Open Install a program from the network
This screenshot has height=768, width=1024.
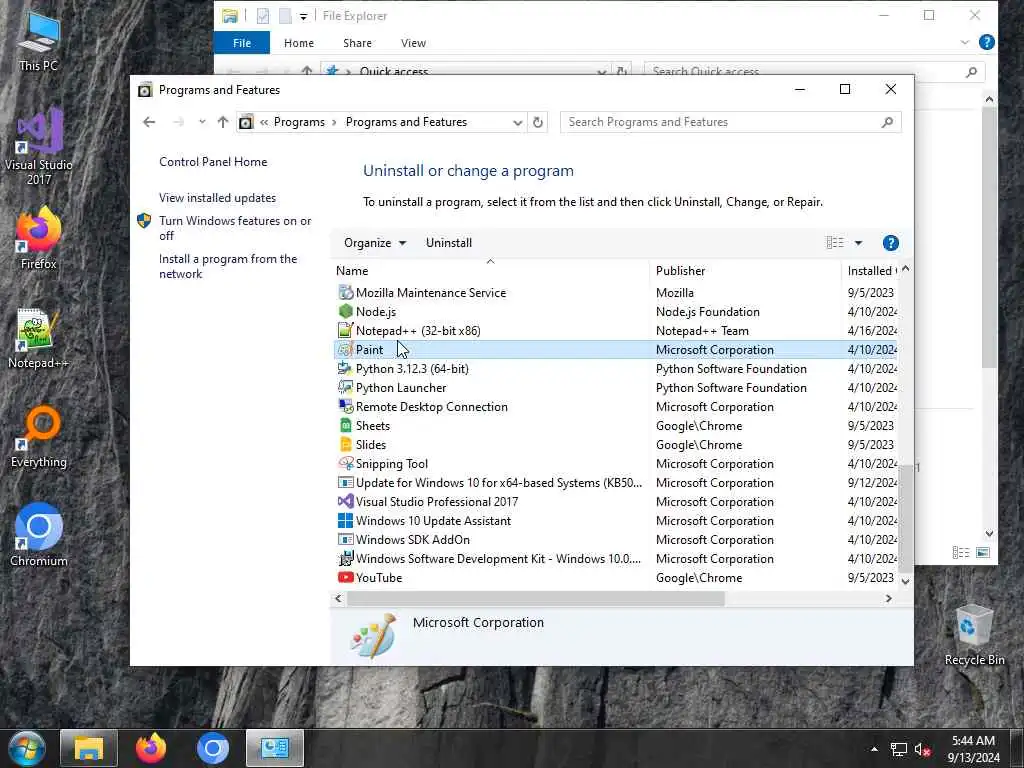[228, 266]
